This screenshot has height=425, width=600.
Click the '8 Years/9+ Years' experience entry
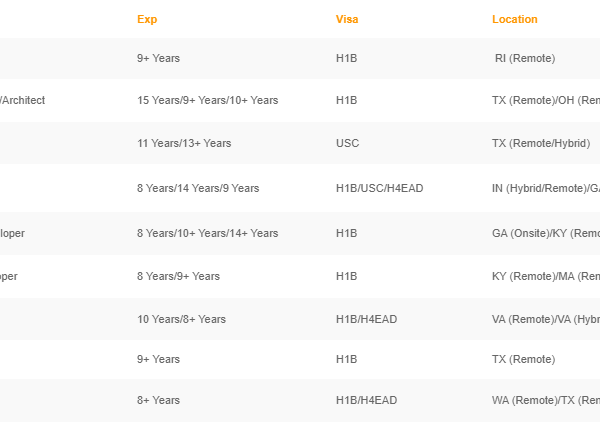click(178, 276)
